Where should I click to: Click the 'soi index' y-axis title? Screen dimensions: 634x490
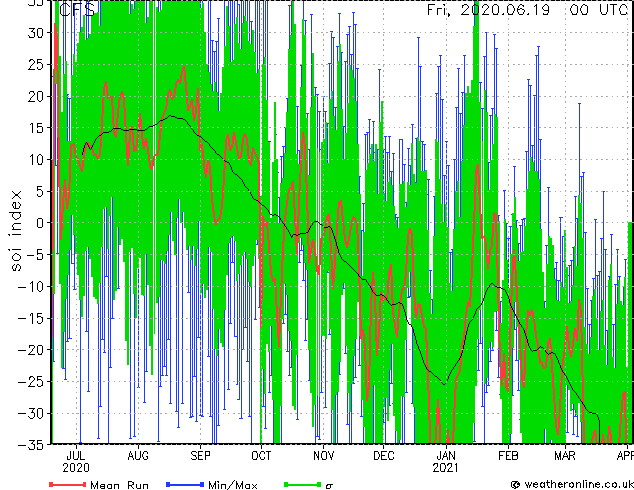coord(15,231)
